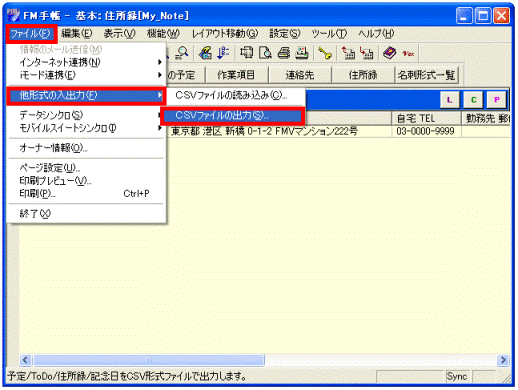
Task: Click the upload sync calendar icon
Action: click(x=348, y=53)
